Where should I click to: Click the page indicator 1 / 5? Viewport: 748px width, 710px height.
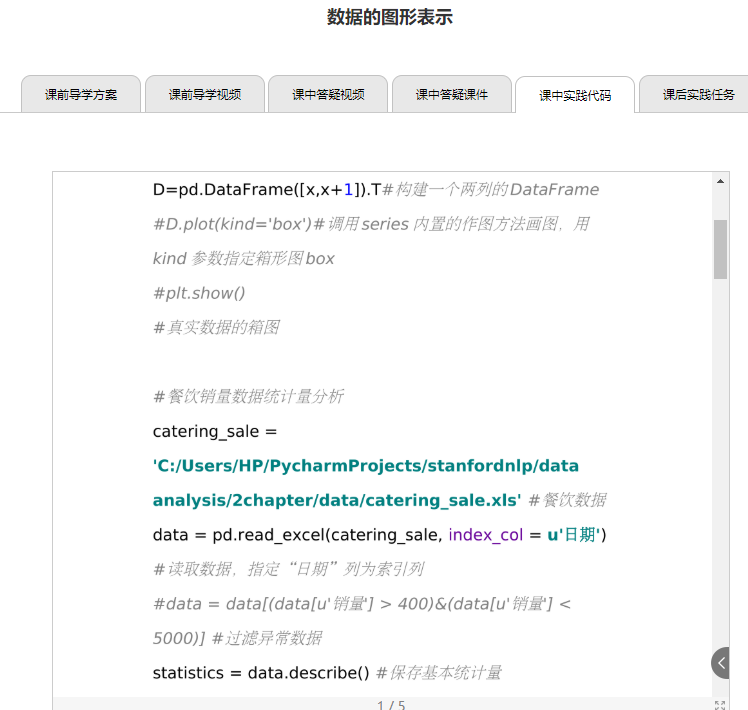tap(391, 705)
